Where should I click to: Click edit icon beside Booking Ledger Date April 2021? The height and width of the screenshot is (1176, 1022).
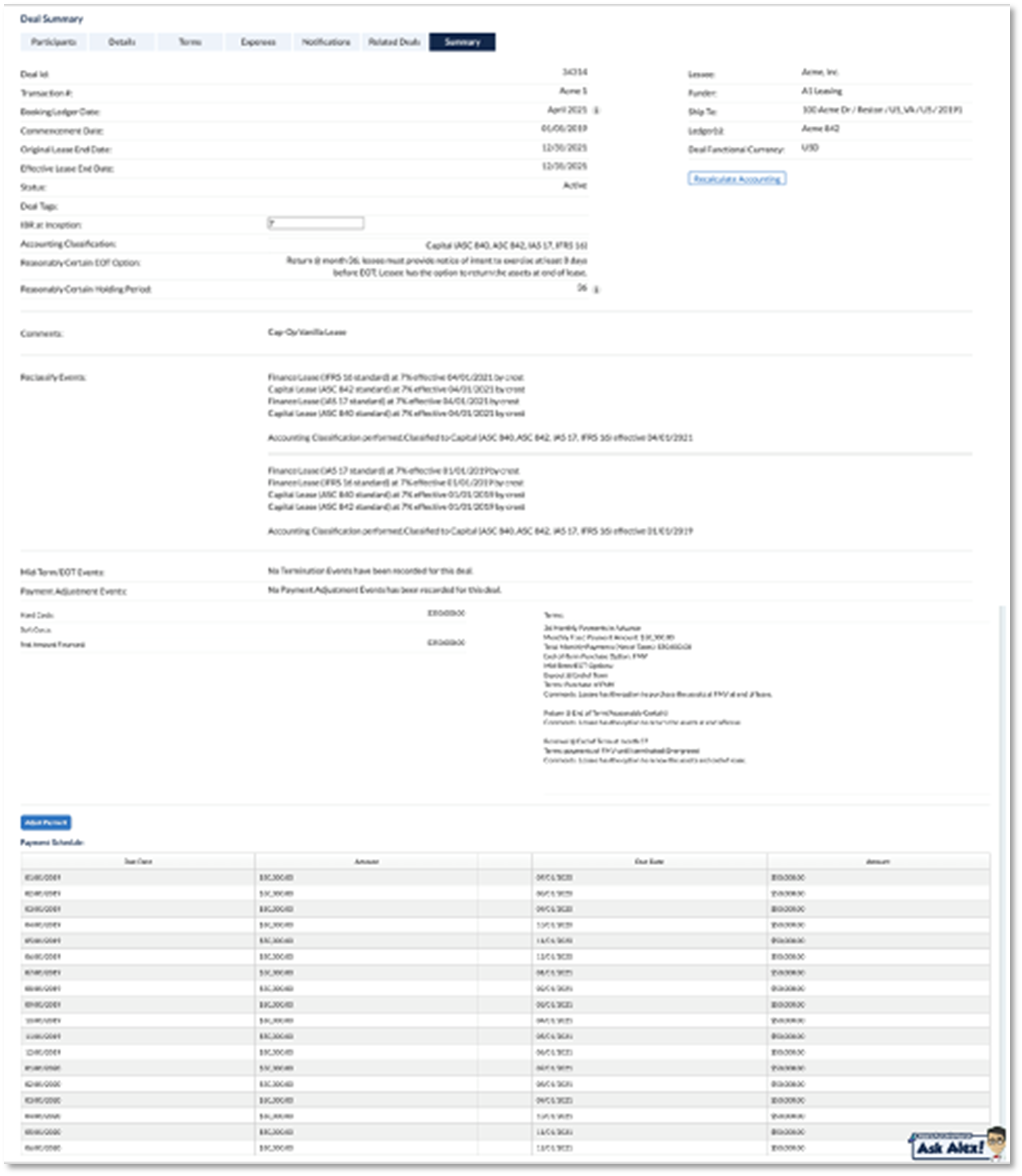597,110
